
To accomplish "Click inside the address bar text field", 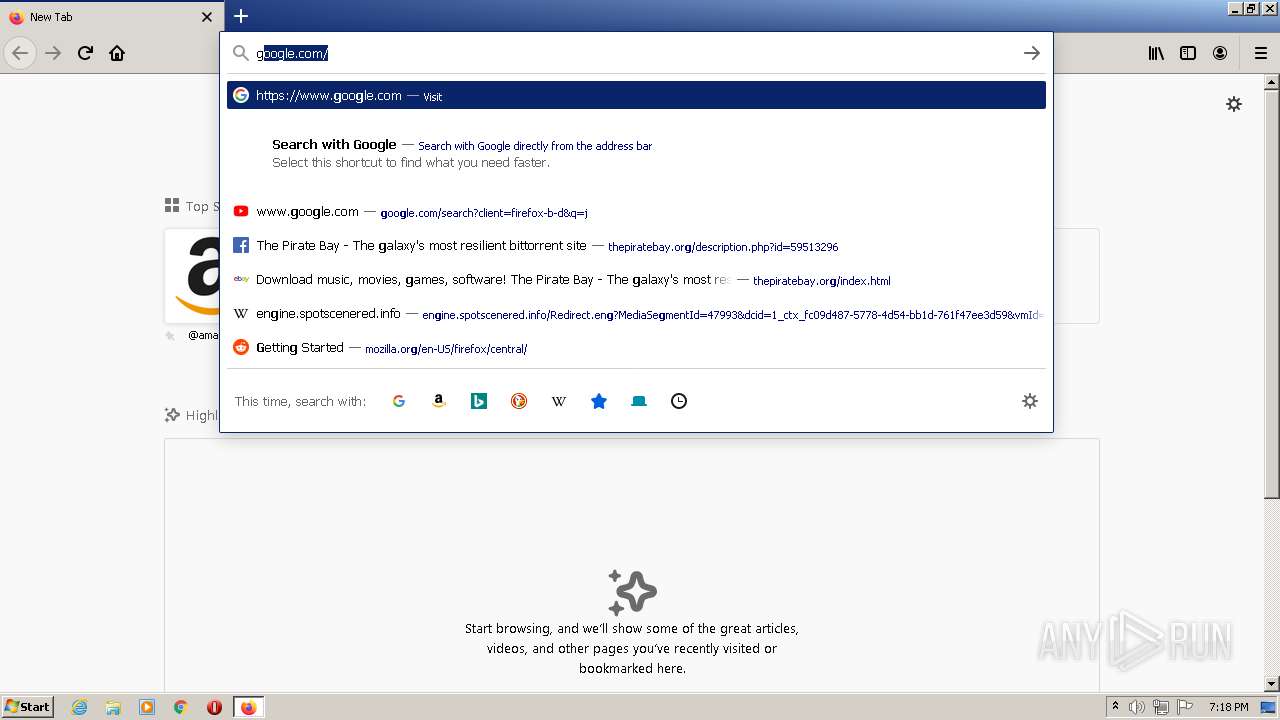I will pyautogui.click(x=636, y=53).
